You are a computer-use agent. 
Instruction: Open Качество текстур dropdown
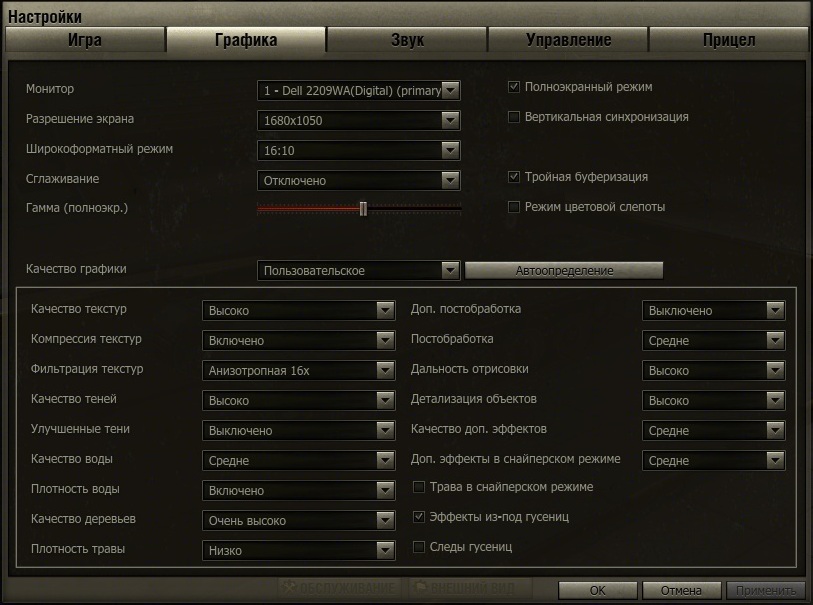tap(299, 311)
